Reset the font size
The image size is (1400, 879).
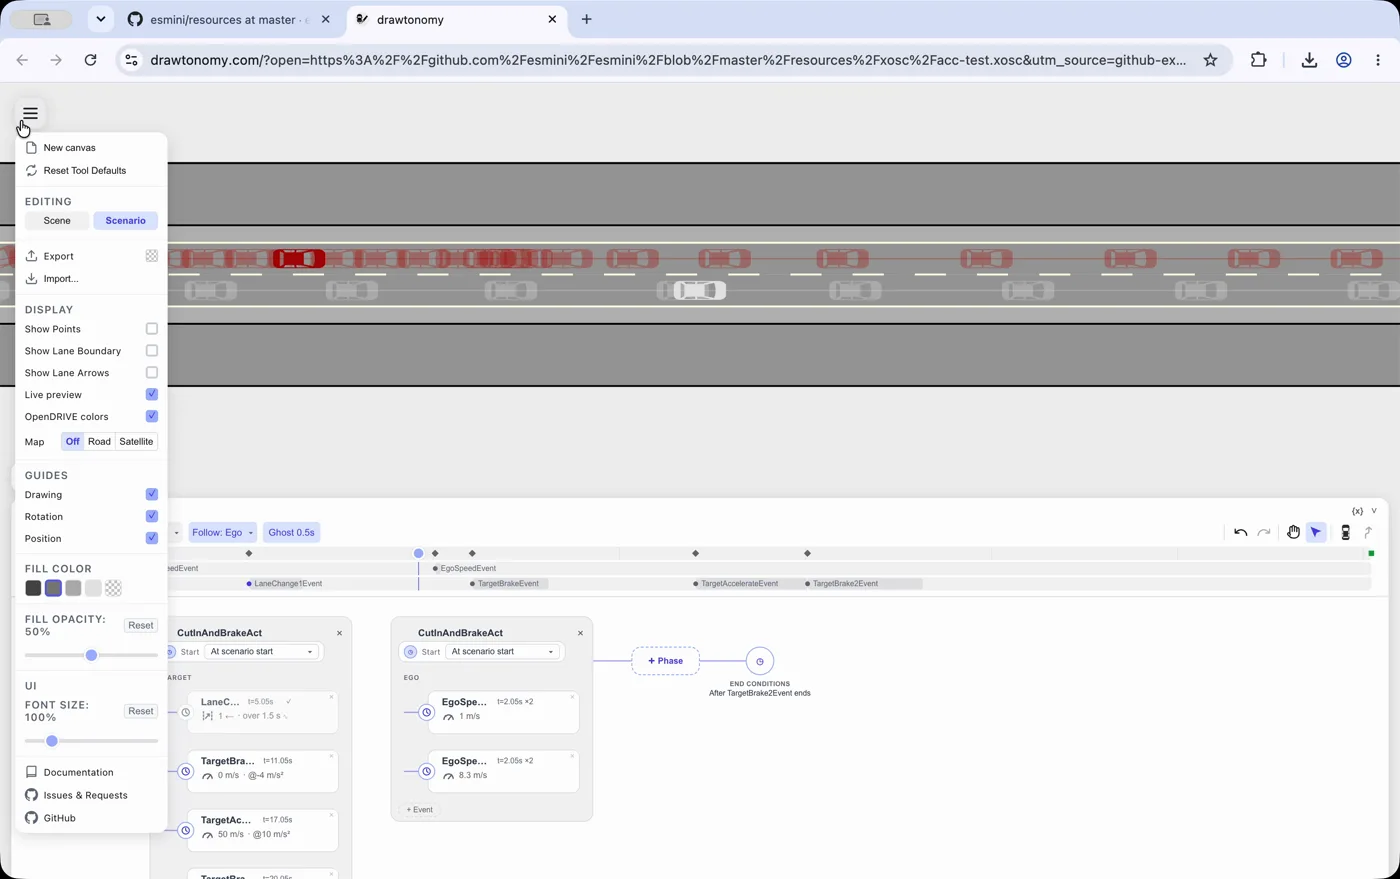click(141, 712)
